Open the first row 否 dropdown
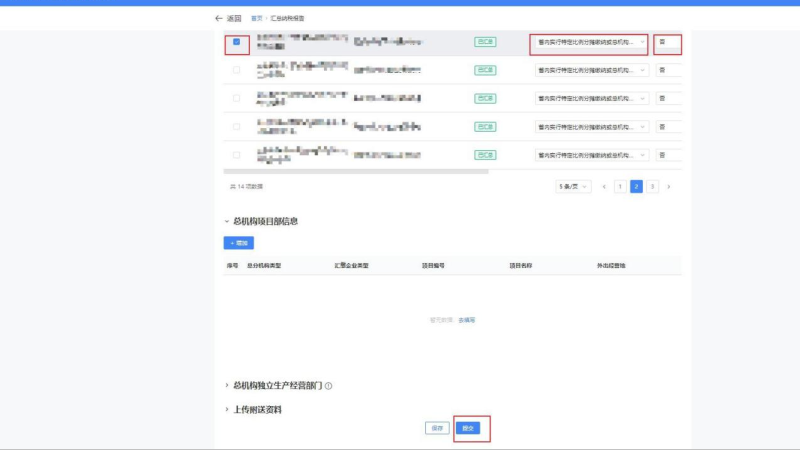Image resolution: width=800 pixels, height=450 pixels. [667, 42]
